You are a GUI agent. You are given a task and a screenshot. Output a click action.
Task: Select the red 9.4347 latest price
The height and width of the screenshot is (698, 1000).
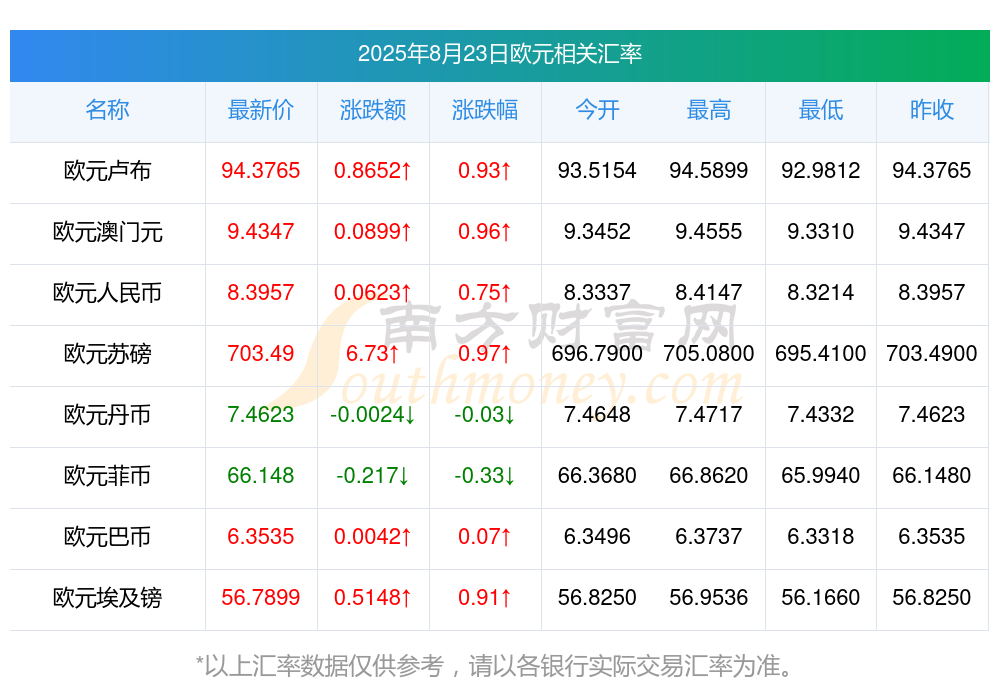point(260,231)
